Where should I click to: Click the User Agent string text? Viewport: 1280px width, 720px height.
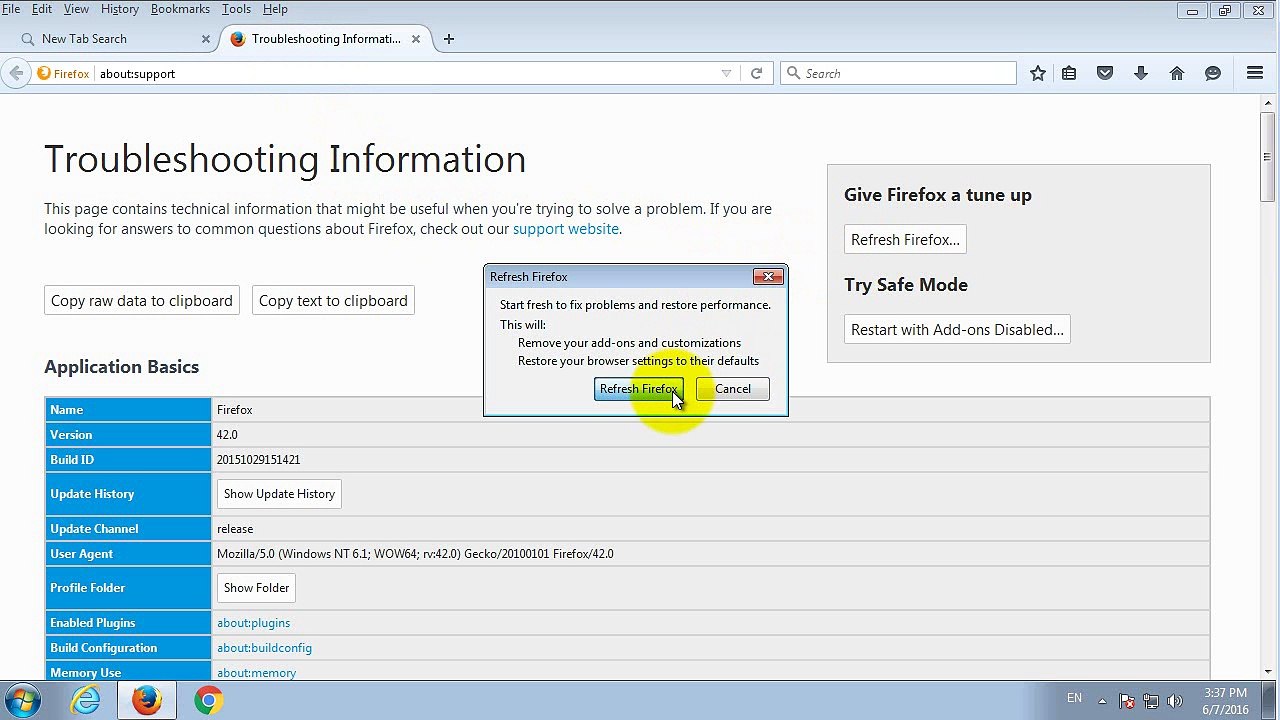(415, 554)
